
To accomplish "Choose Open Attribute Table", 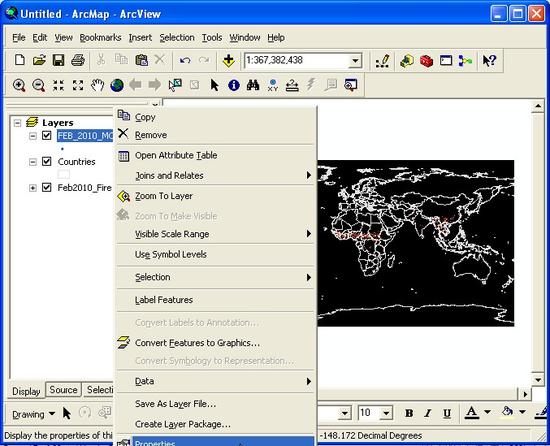I will point(215,155).
